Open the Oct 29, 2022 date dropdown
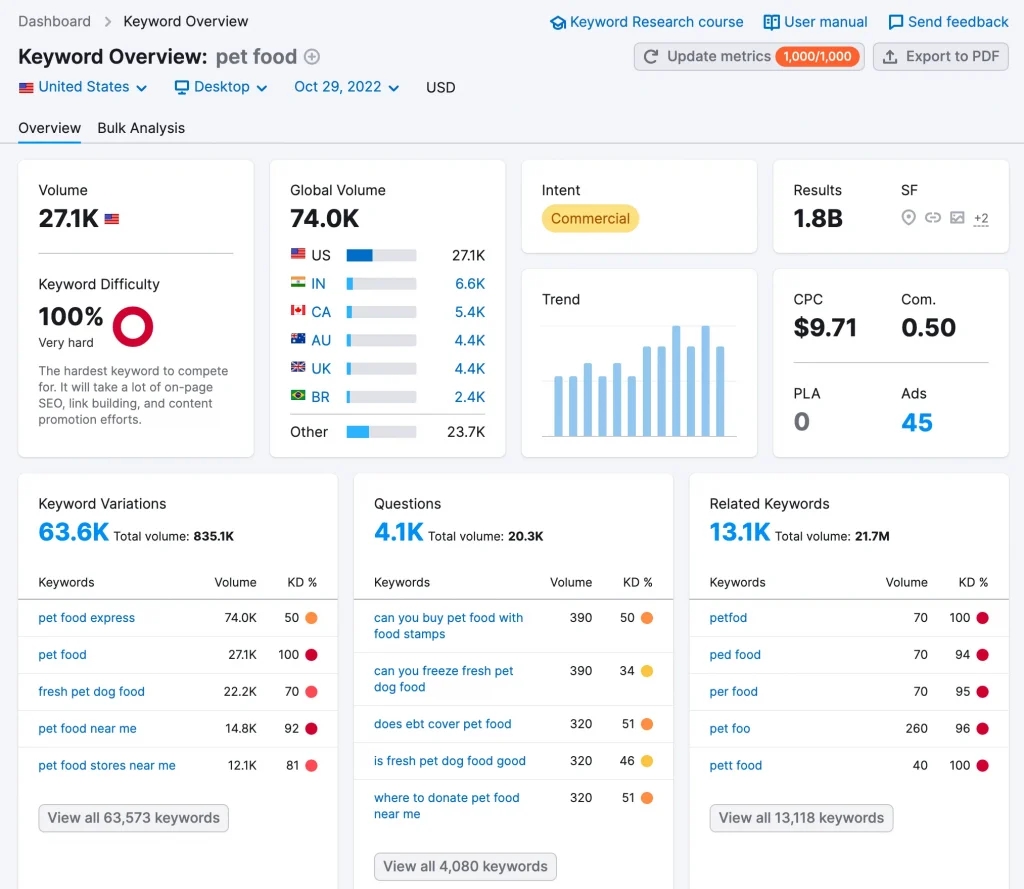Screen dimensions: 1024x889 click(347, 88)
